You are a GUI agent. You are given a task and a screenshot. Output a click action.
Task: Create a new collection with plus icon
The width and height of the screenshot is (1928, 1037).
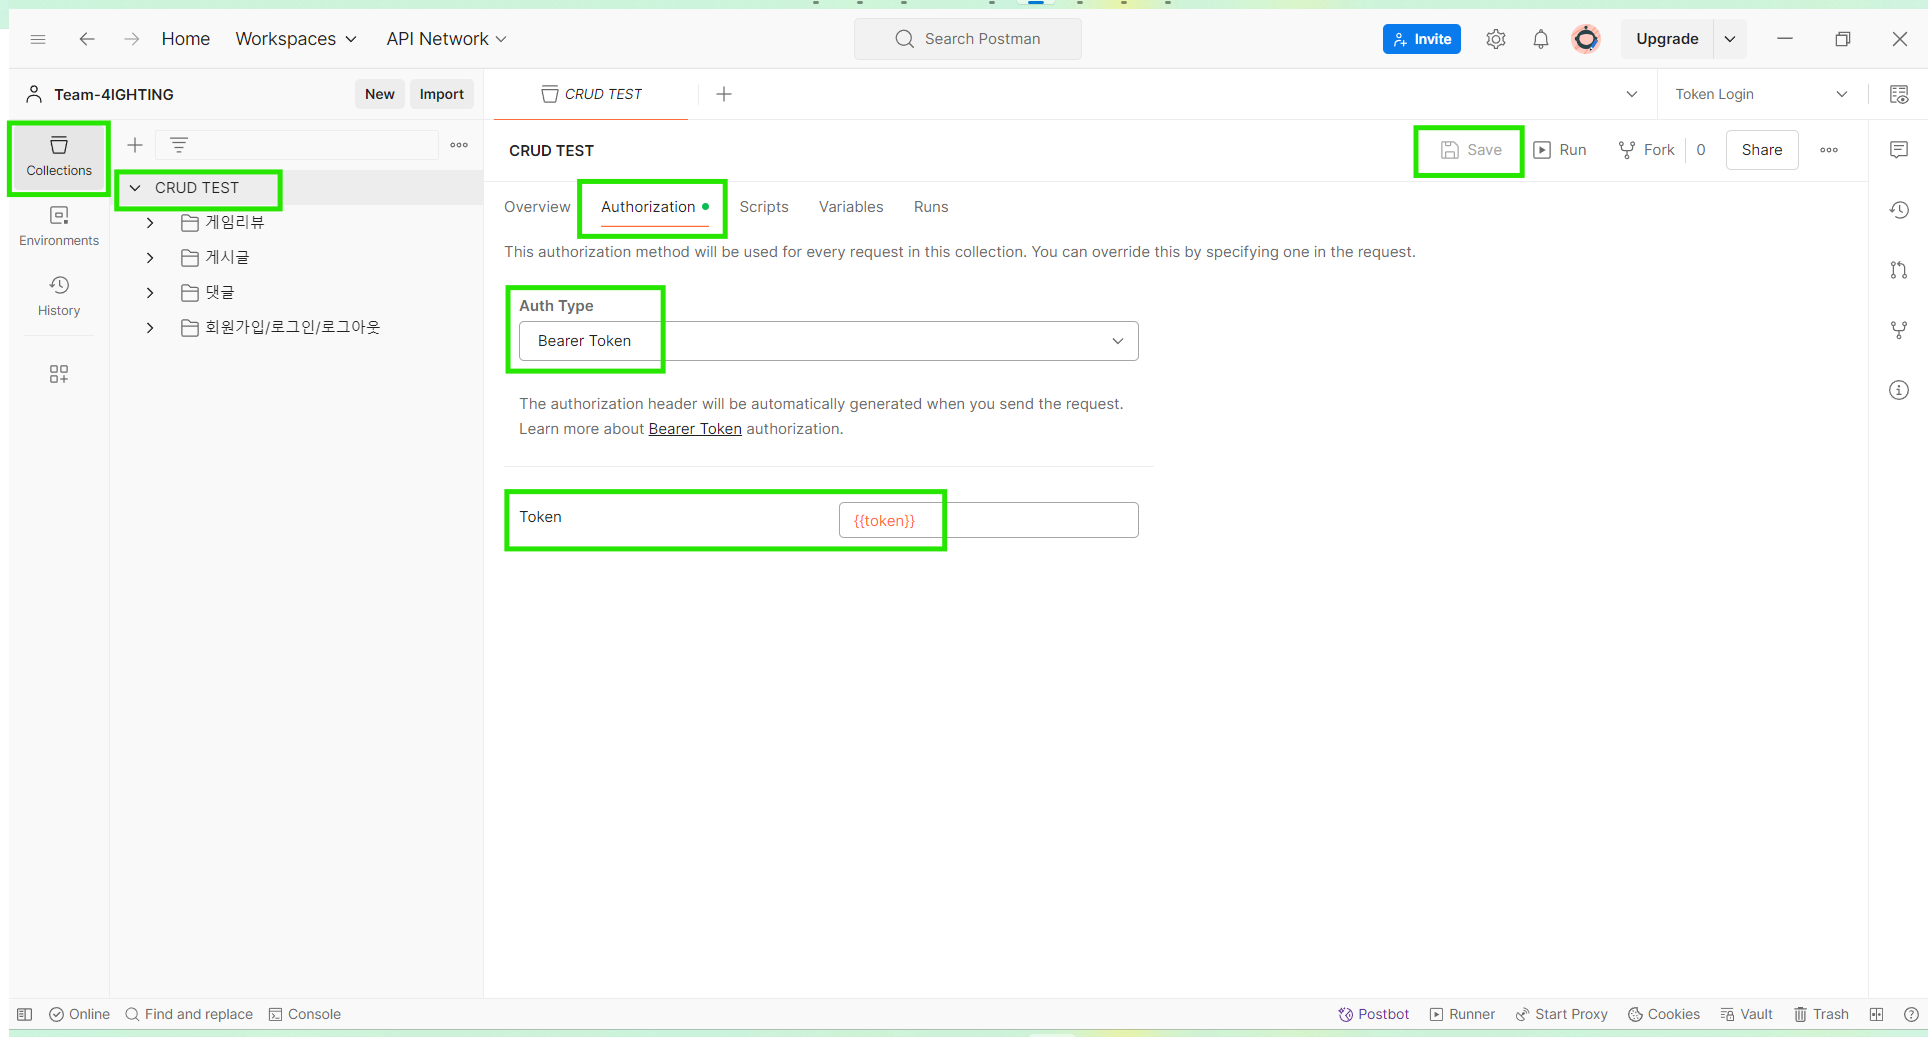[x=135, y=145]
